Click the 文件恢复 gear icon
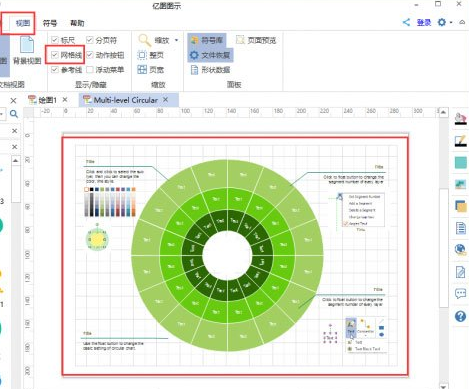 [194, 55]
